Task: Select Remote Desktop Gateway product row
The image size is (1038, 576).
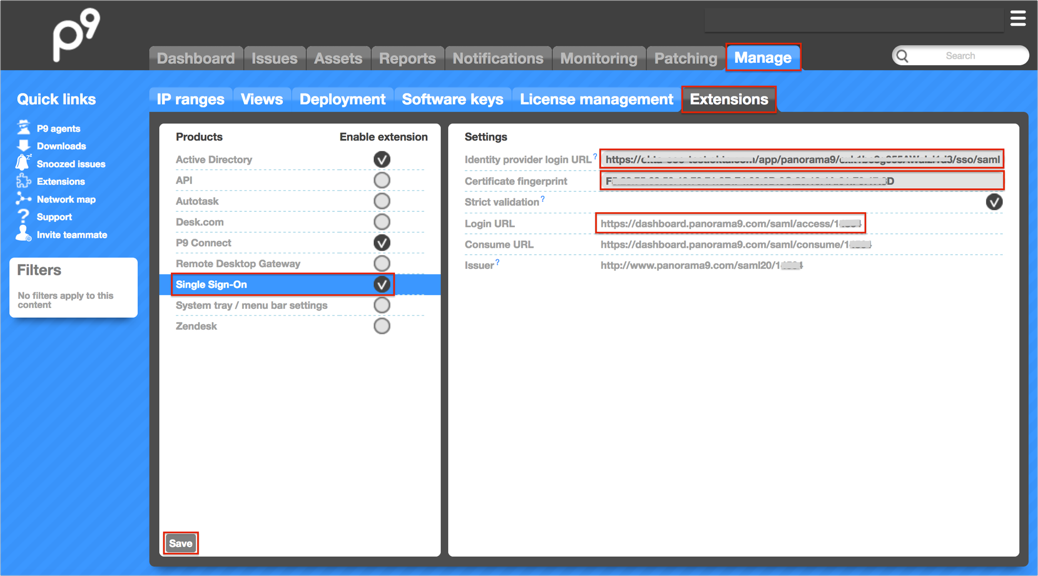Action: point(238,264)
